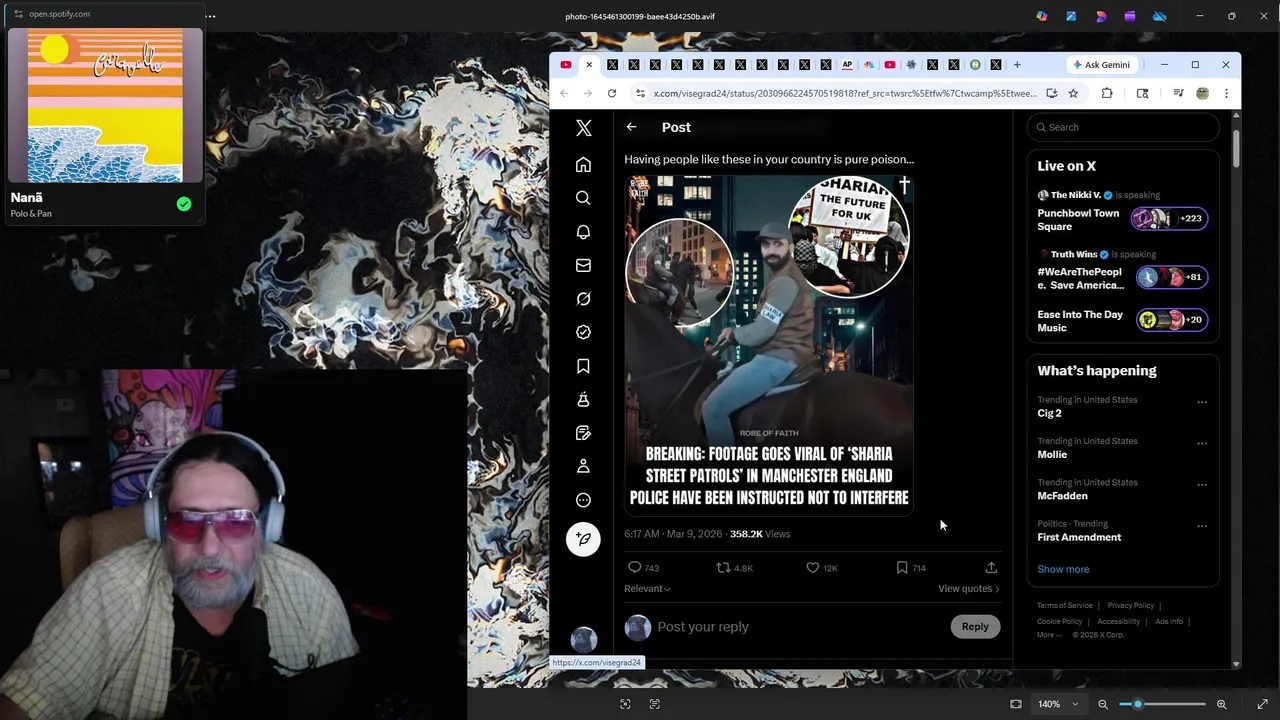Screen dimensions: 1280x720
Task: Toggle fit-to-window in Photos bottom bar
Action: click(1016, 704)
